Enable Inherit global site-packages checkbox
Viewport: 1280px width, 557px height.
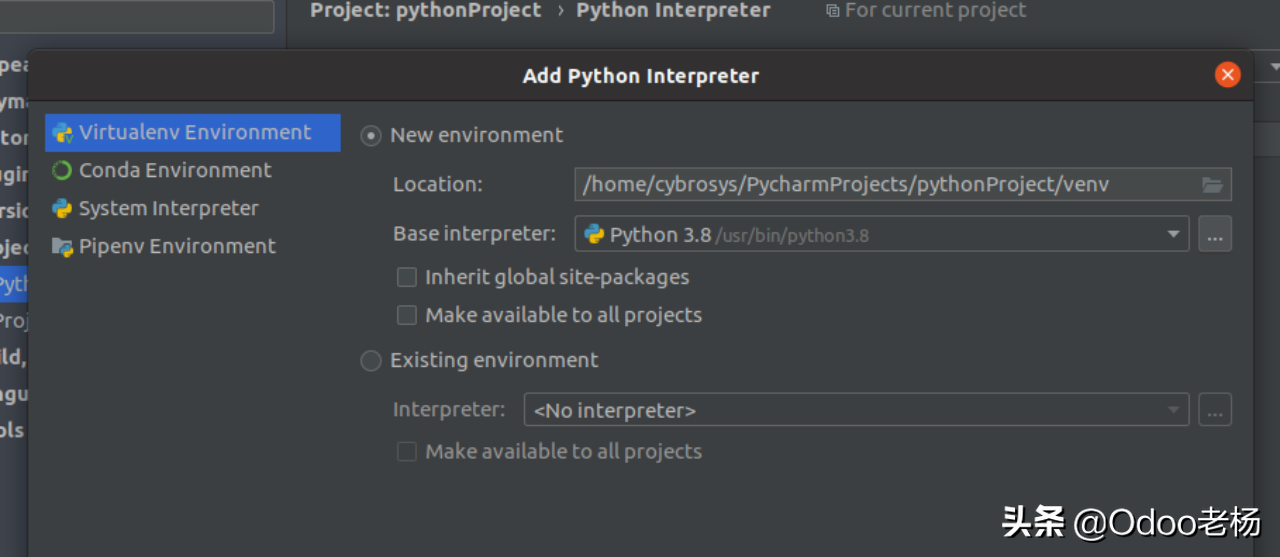coord(407,277)
